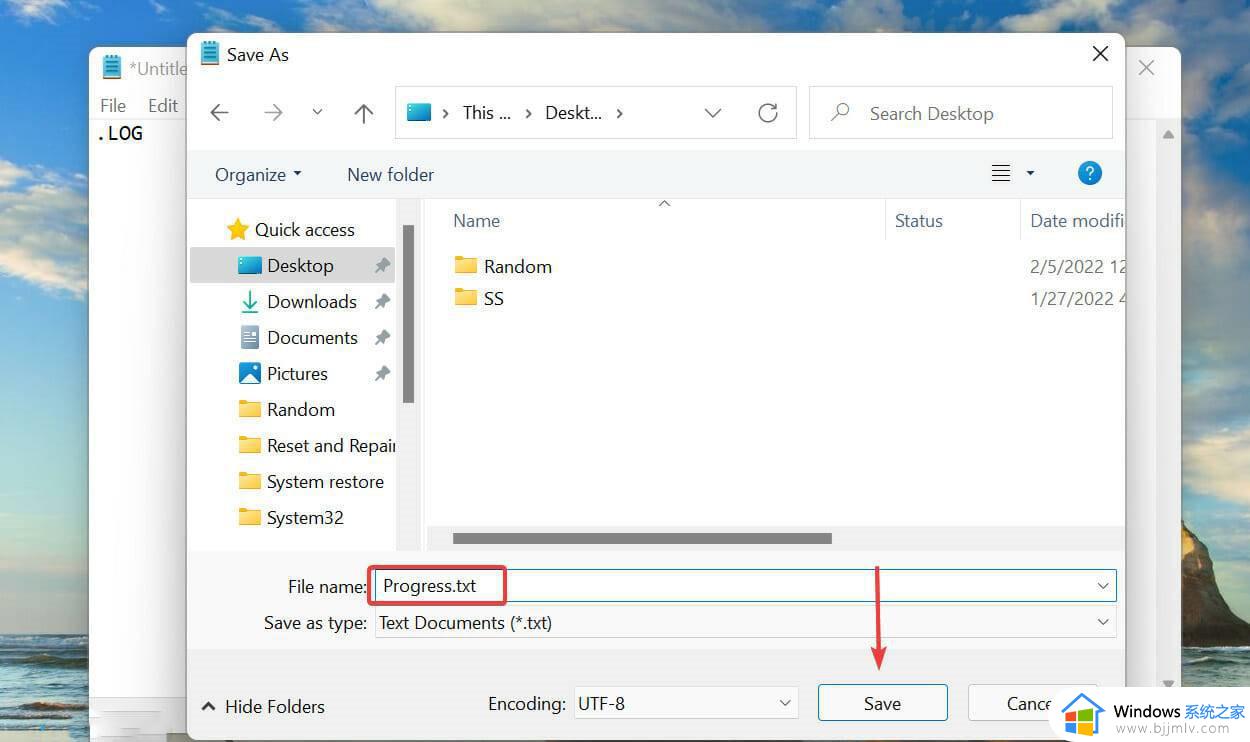Viewport: 1250px width, 742px height.
Task: Click the Desktop location icon in address bar
Action: 419,113
